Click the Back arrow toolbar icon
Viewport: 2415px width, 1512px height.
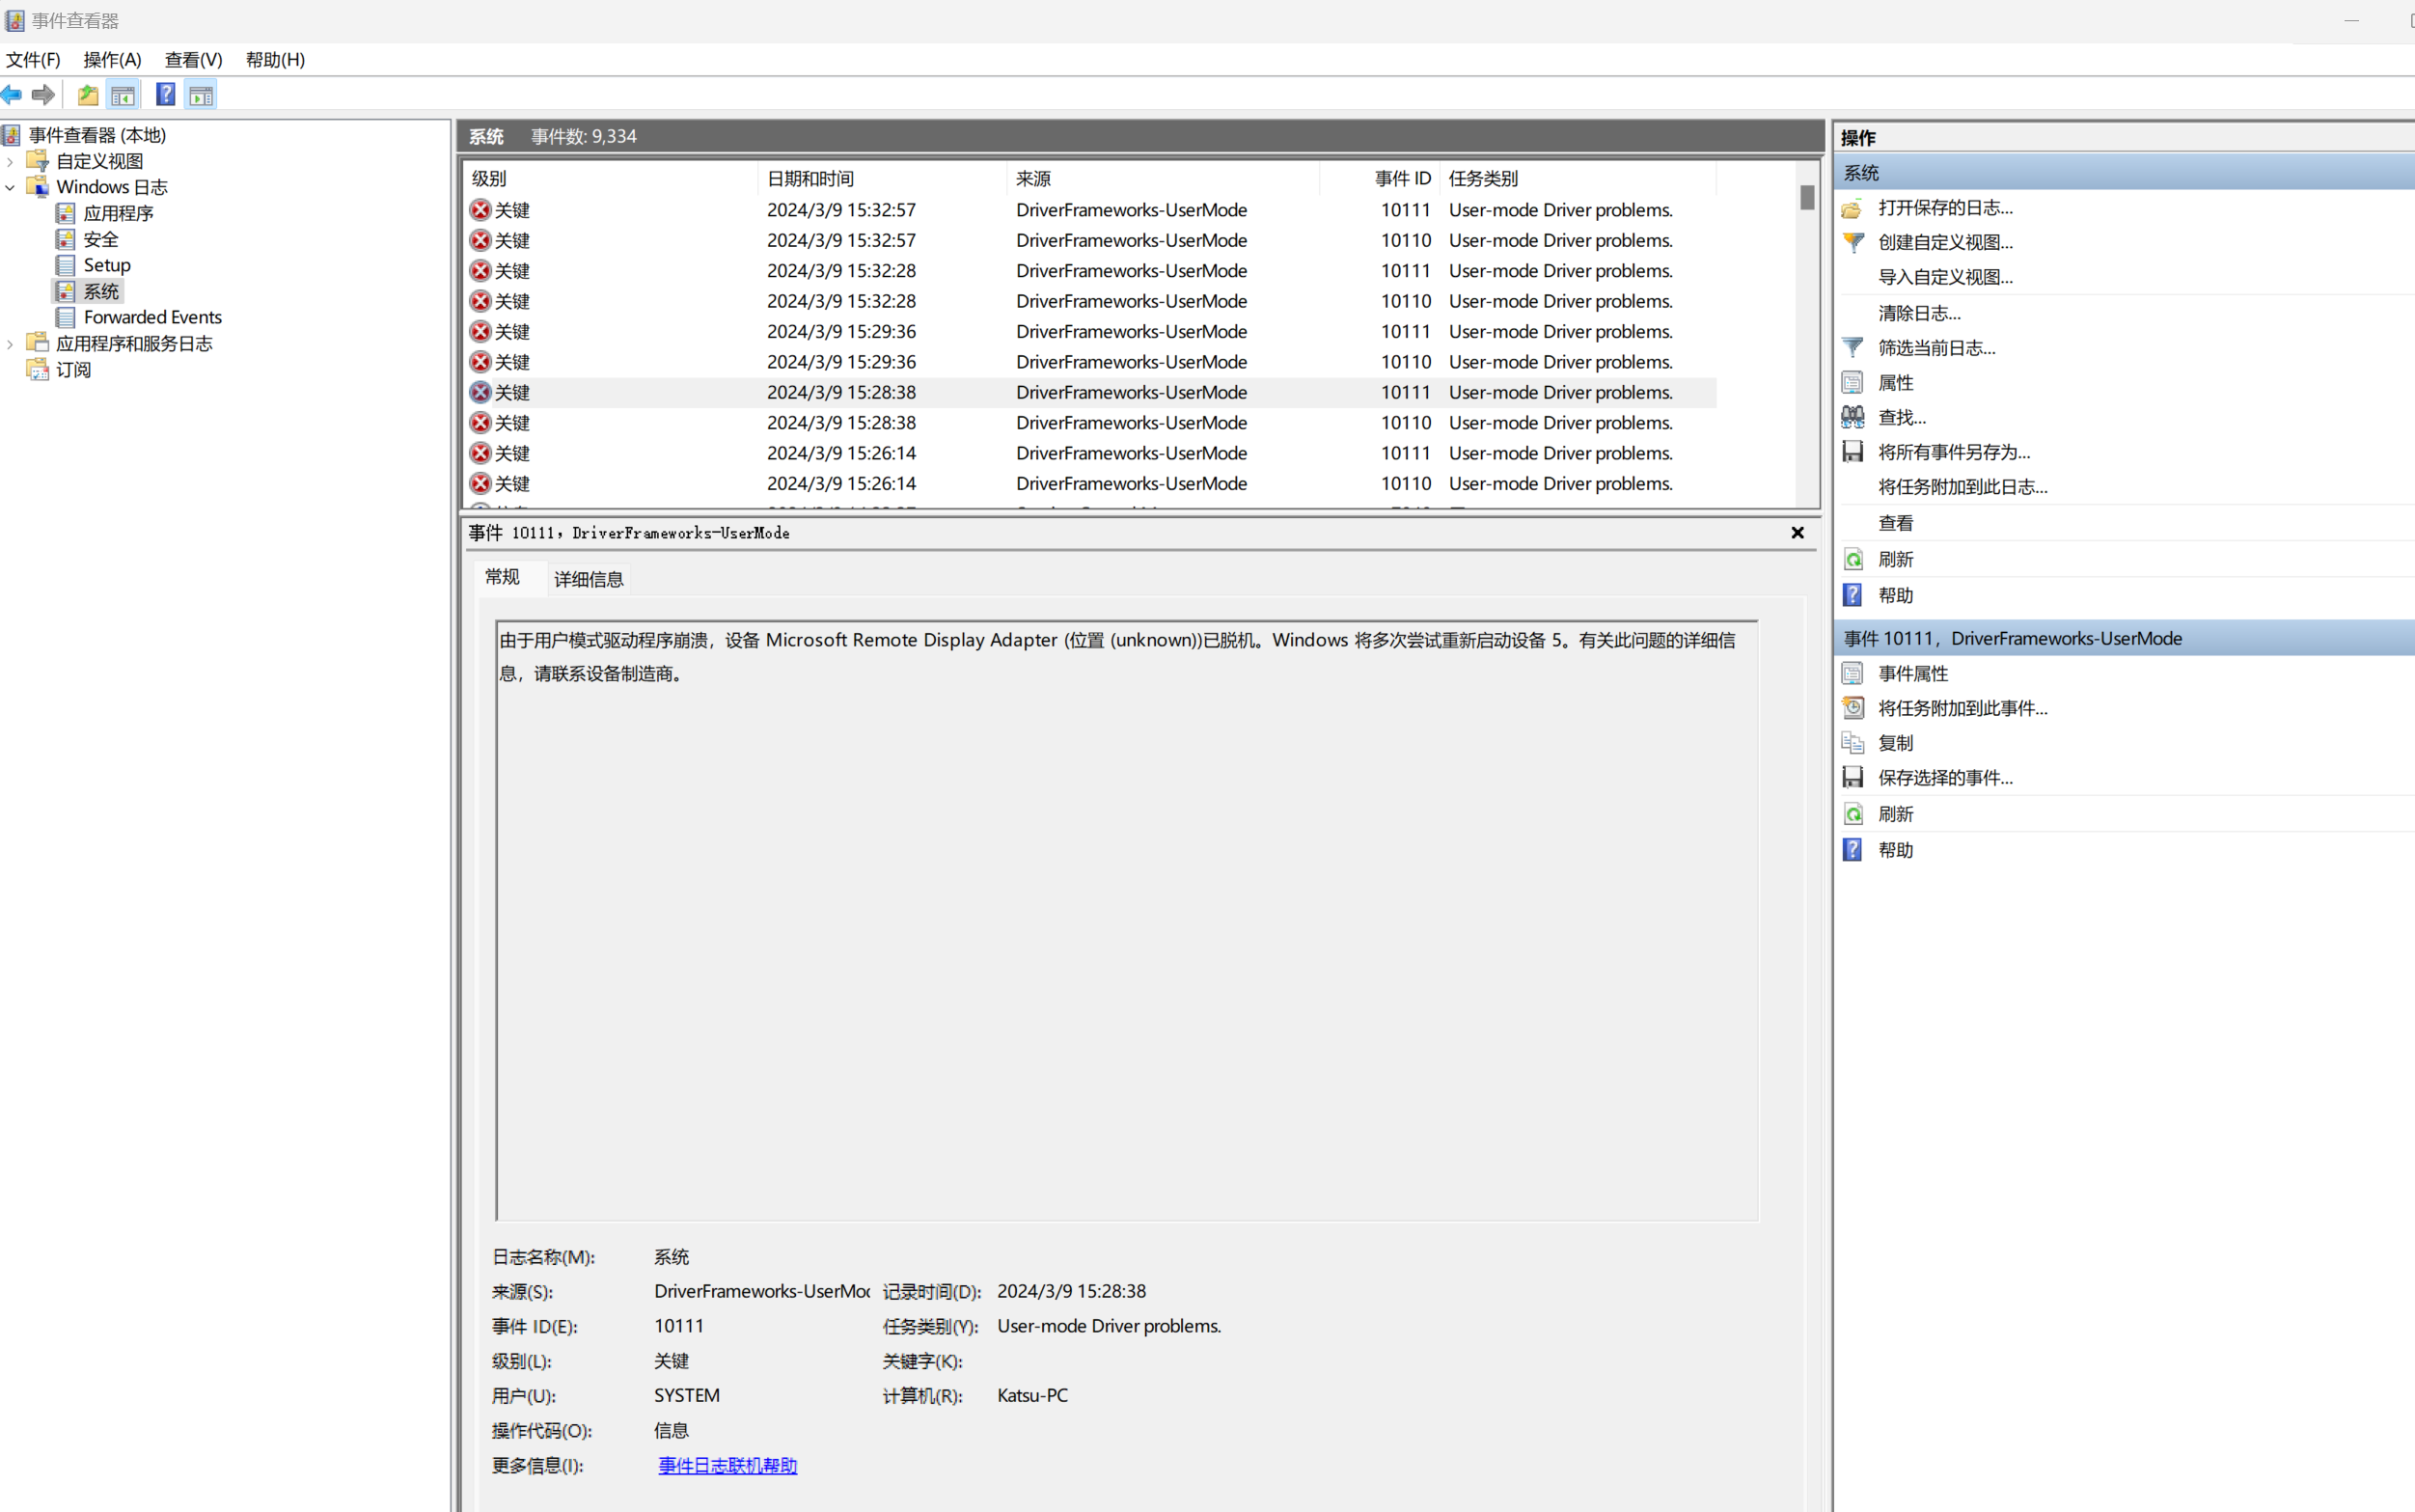tap(12, 95)
